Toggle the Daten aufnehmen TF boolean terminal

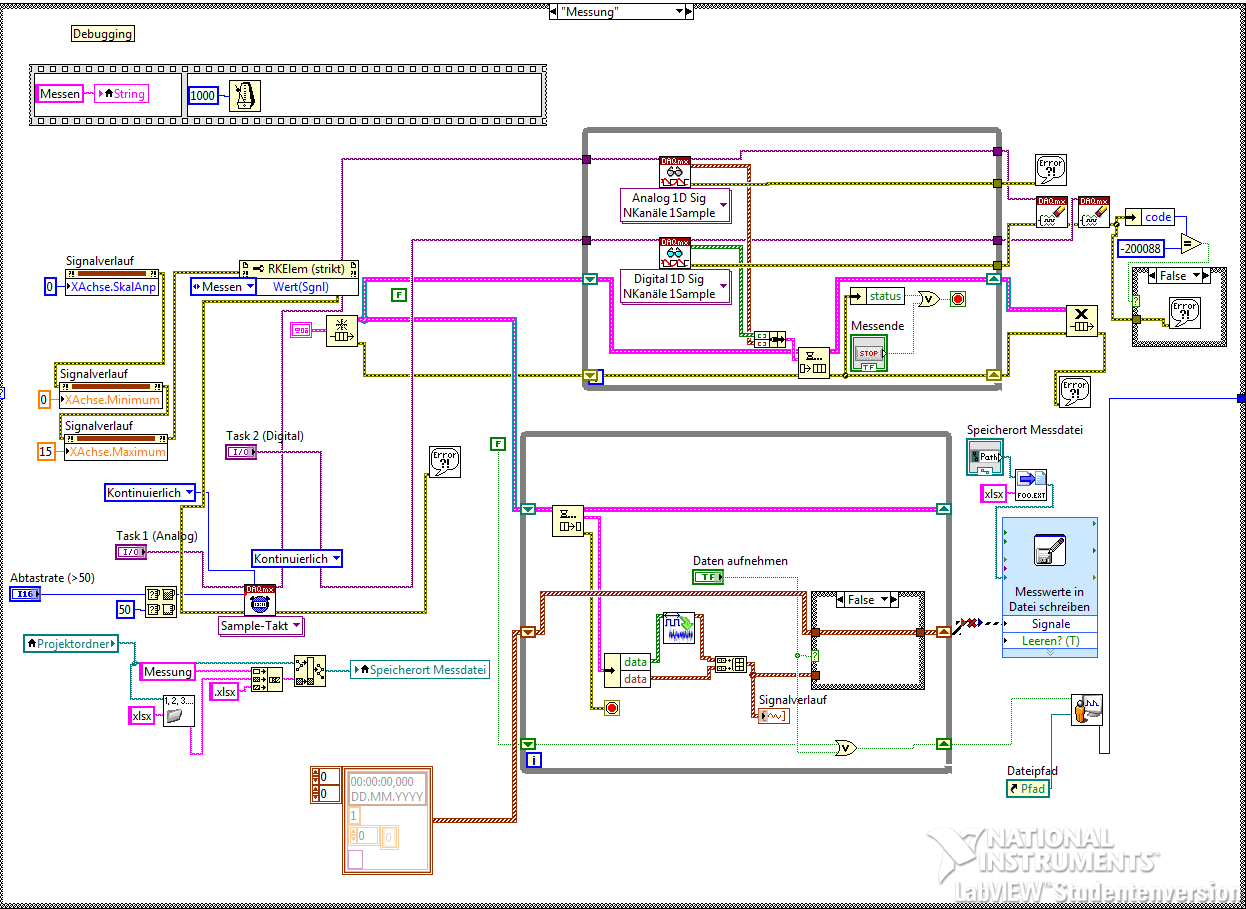[x=708, y=577]
